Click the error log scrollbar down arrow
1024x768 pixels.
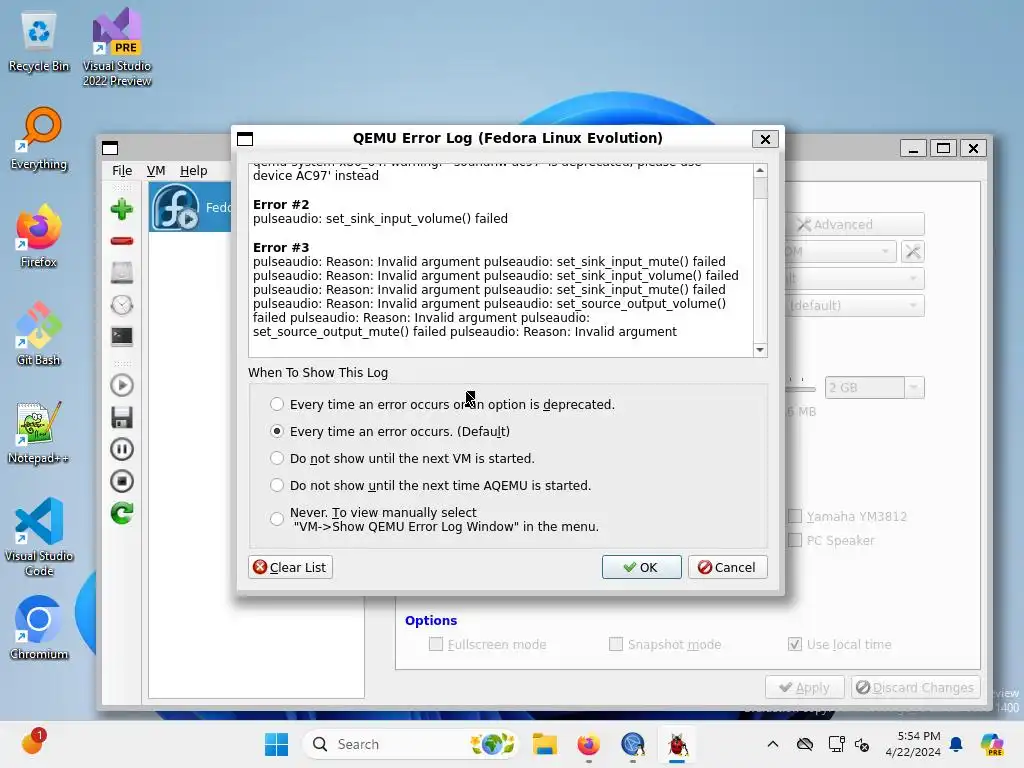760,350
